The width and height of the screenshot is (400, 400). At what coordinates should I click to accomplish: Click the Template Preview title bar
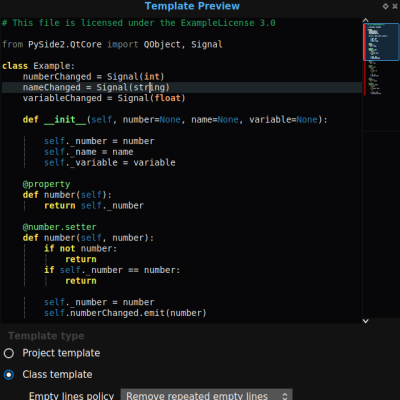coord(192,6)
